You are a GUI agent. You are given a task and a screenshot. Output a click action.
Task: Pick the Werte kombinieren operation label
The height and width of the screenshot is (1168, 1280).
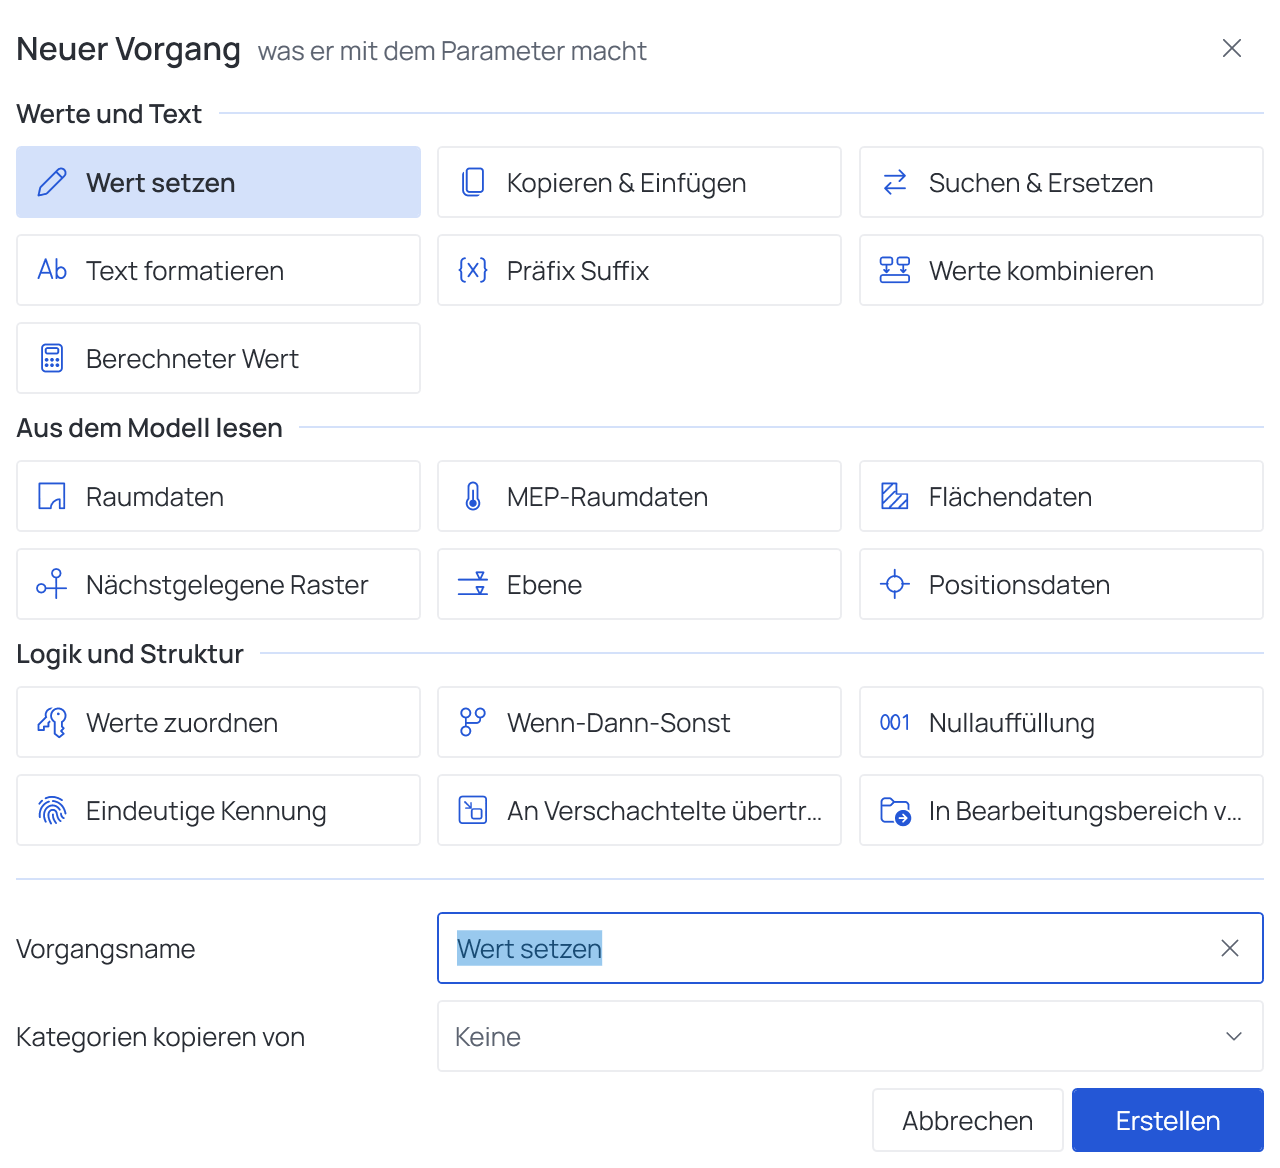[x=1041, y=271]
